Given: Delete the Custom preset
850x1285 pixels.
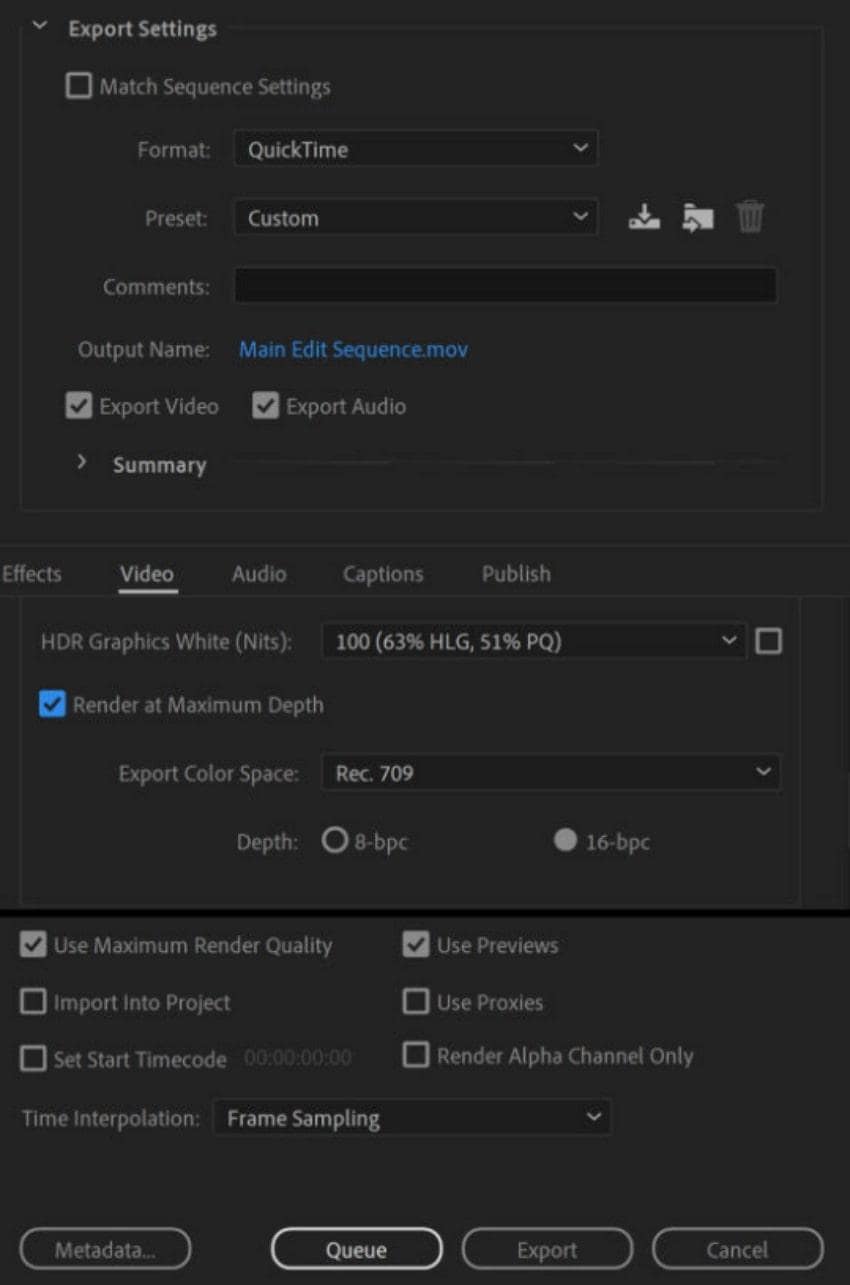Looking at the screenshot, I should [x=751, y=217].
